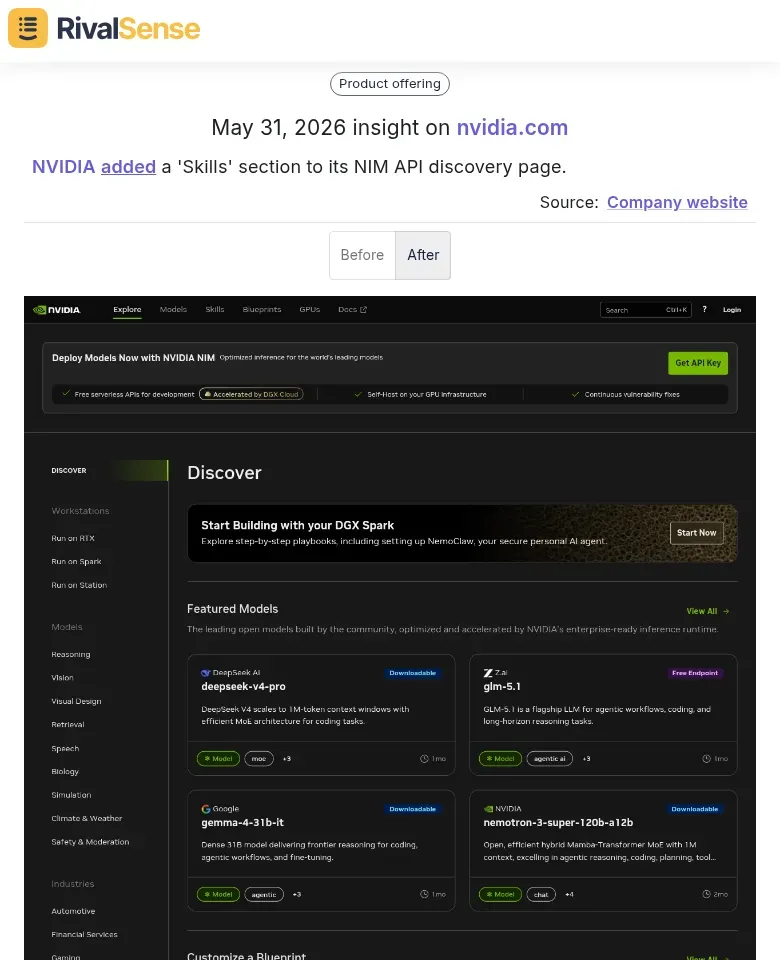This screenshot has width=780, height=960.
Task: Open the nemotron-3-super-120b-a12b model title
Action: [558, 823]
